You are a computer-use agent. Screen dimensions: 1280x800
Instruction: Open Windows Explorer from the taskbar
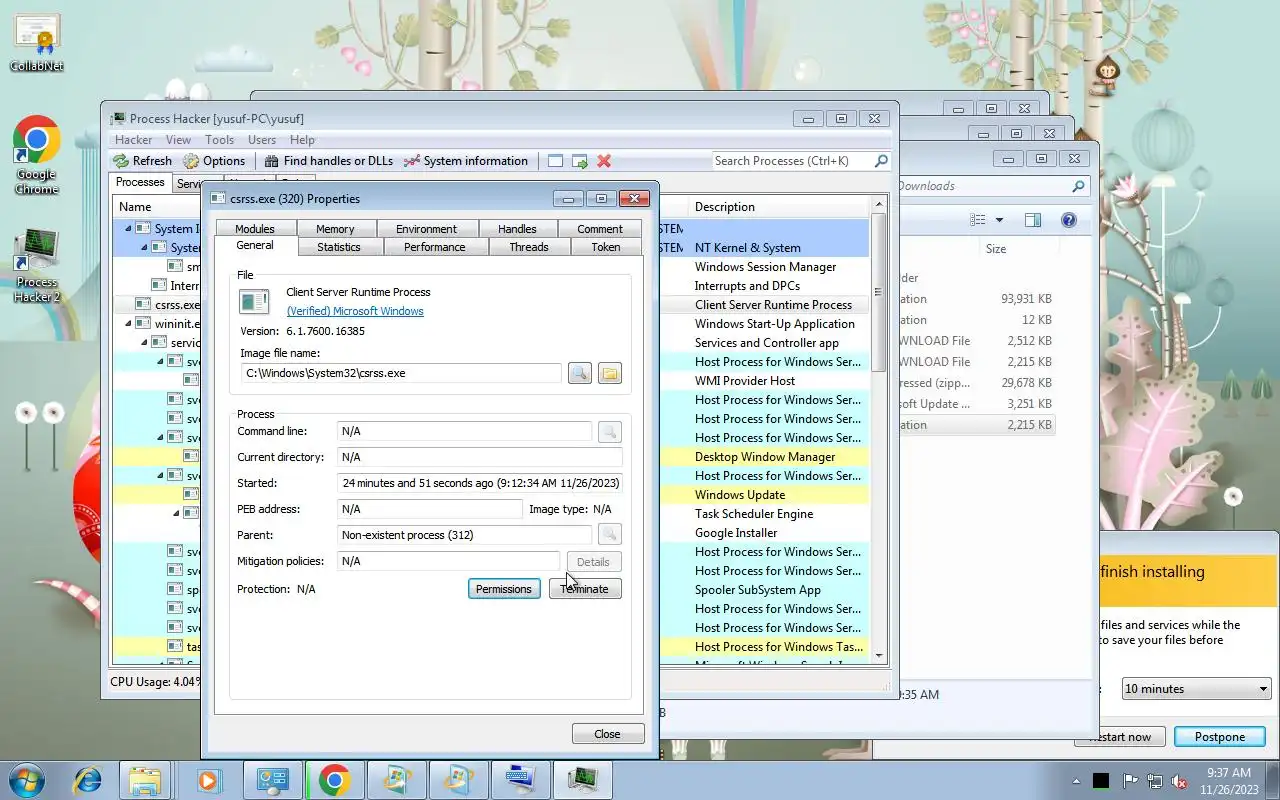[x=145, y=779]
